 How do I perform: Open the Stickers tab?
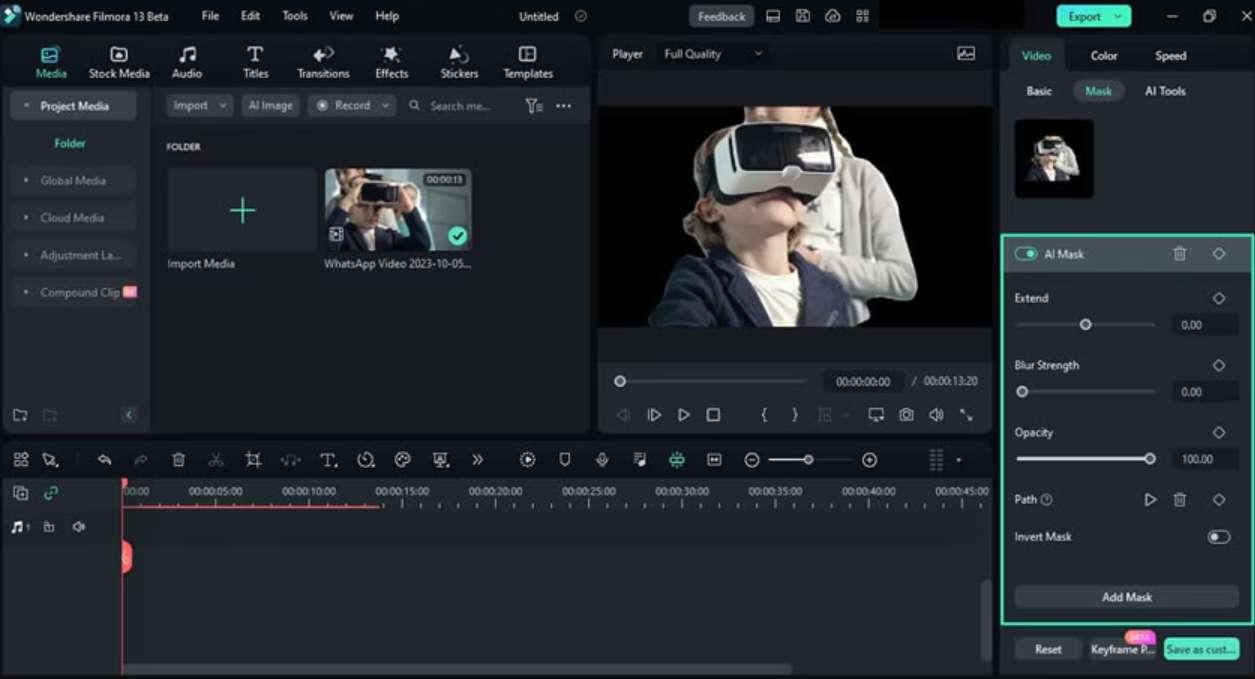coord(458,62)
